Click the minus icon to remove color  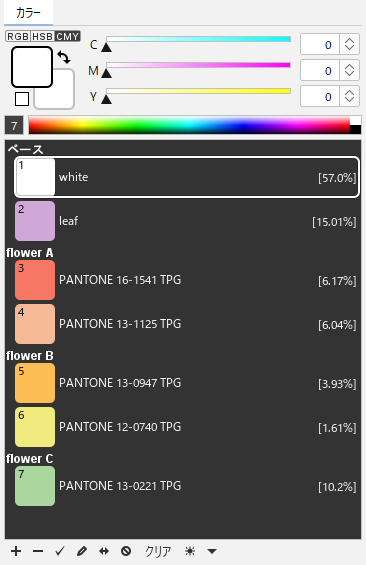(38, 551)
